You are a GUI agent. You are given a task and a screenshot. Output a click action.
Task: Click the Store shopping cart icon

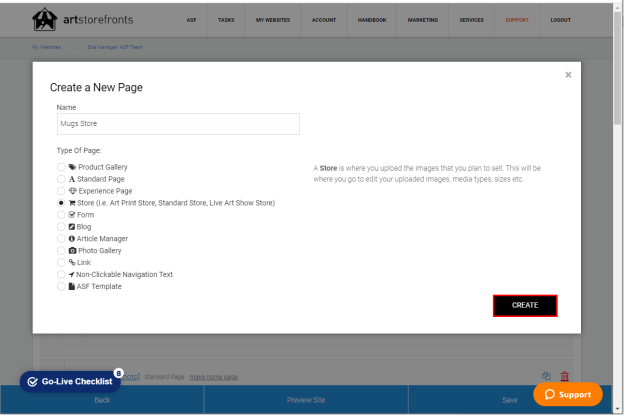click(x=72, y=203)
